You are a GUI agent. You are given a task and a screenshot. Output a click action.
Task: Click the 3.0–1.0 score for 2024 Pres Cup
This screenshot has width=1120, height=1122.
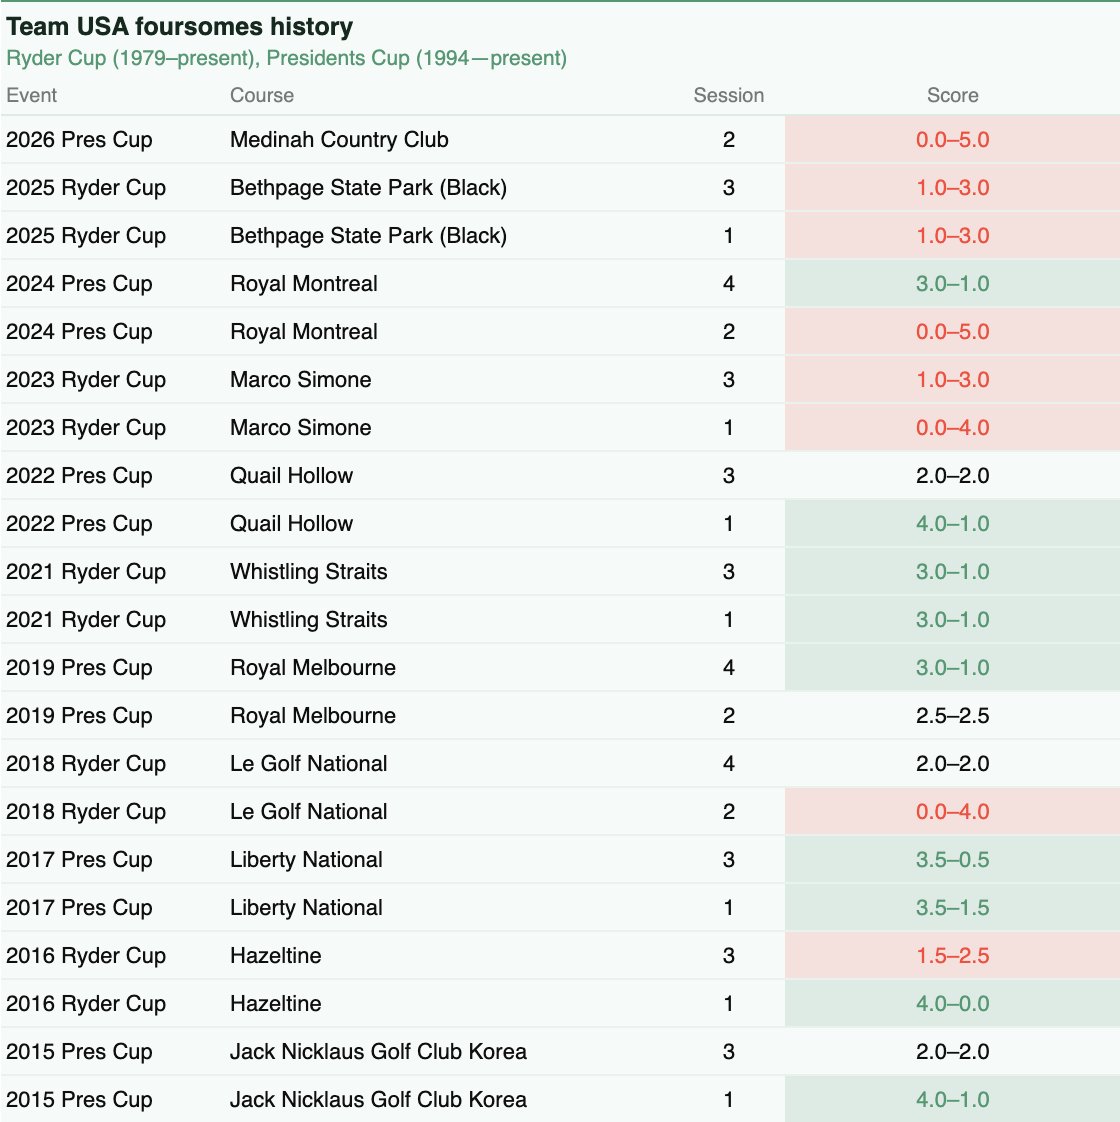[x=953, y=283]
